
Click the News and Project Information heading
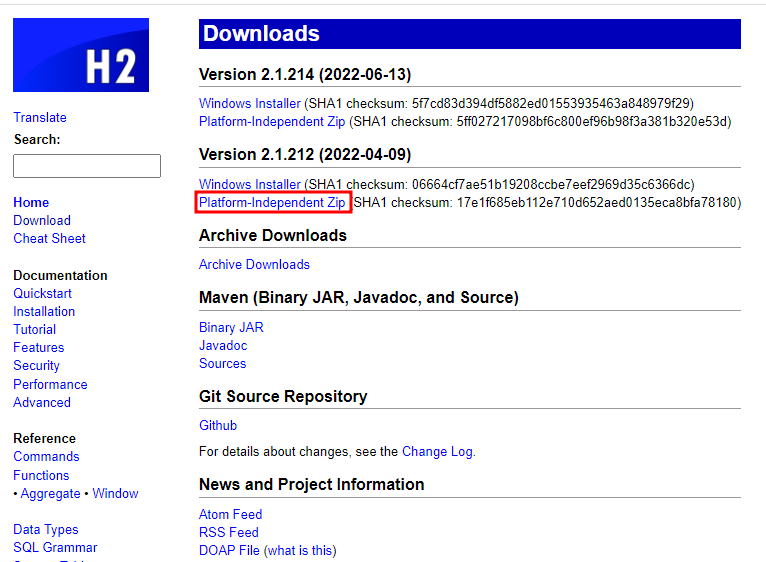(x=312, y=485)
